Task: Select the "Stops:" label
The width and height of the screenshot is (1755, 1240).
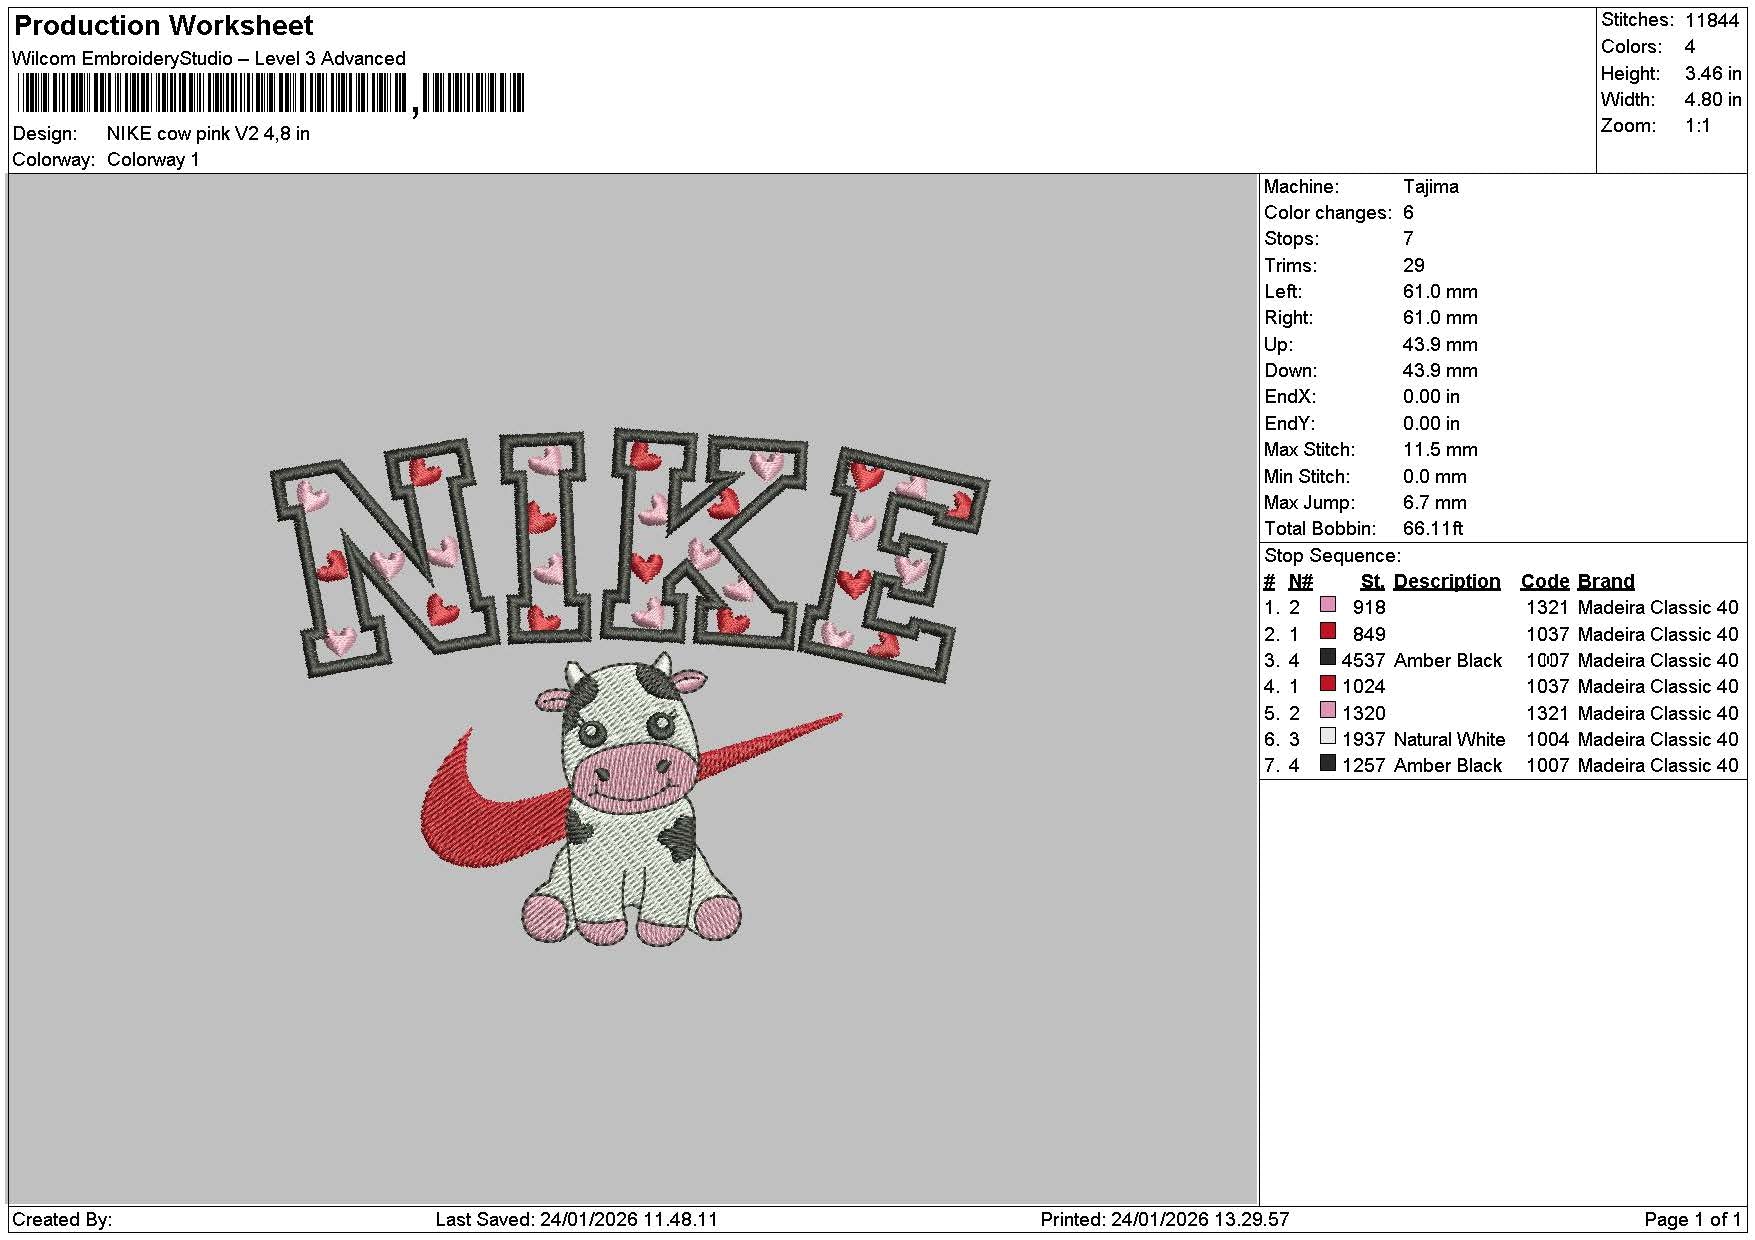Action: click(x=1292, y=239)
